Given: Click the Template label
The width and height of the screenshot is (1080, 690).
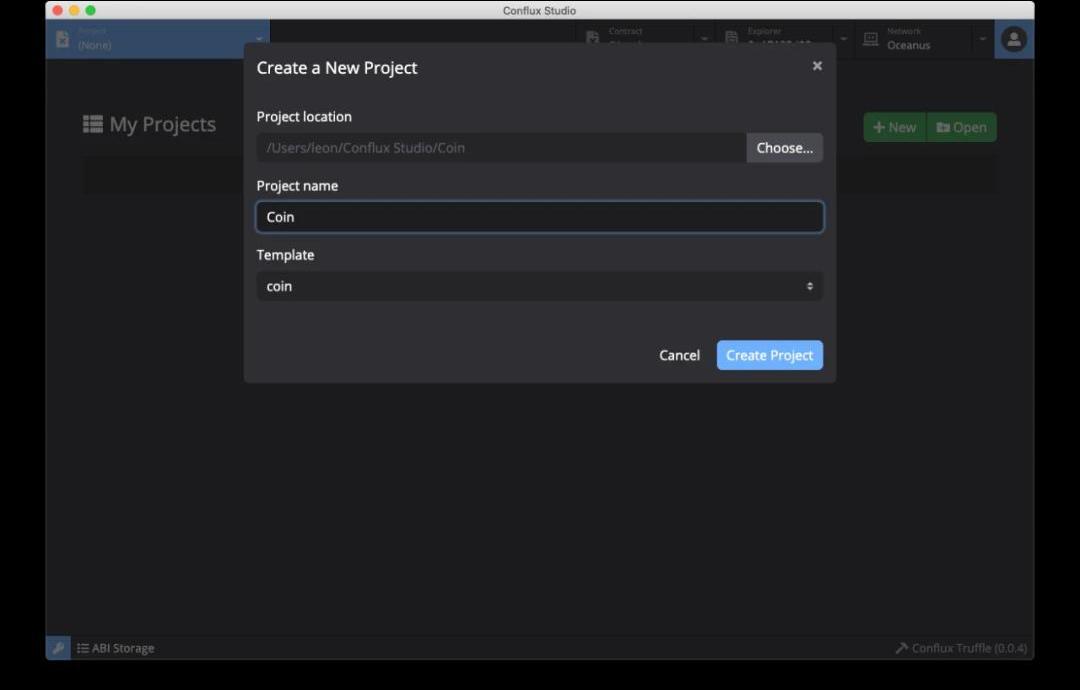Looking at the screenshot, I should click(x=285, y=255).
